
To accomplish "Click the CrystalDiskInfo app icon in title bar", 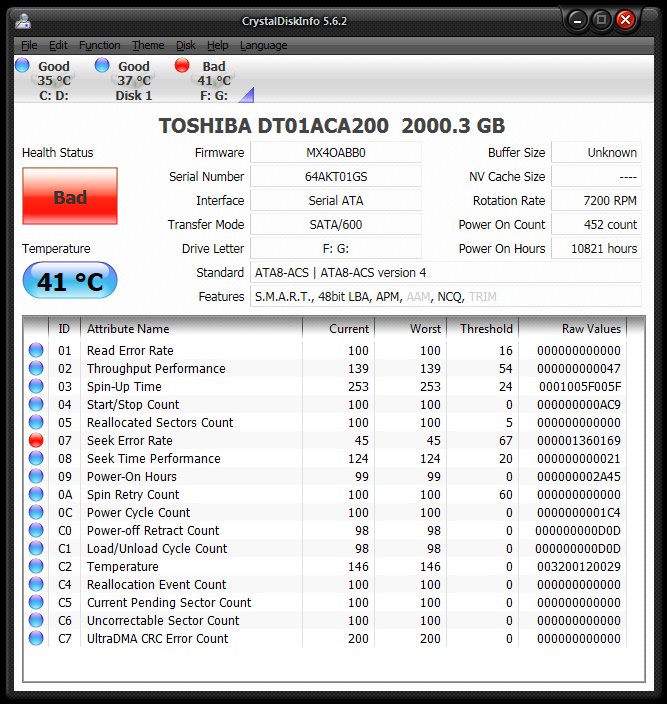I will [x=23, y=20].
